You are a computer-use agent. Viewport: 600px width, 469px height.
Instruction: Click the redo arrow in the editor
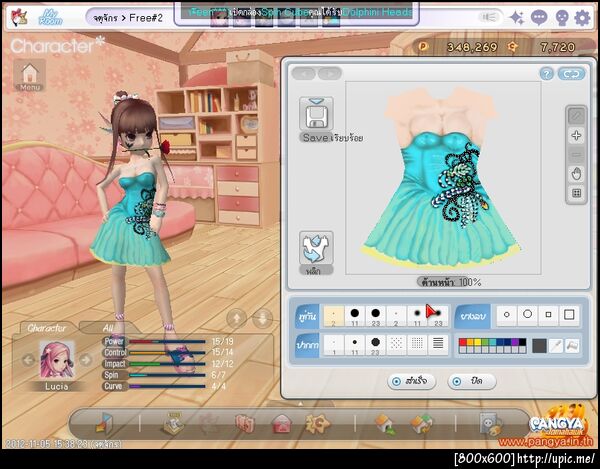click(330, 73)
